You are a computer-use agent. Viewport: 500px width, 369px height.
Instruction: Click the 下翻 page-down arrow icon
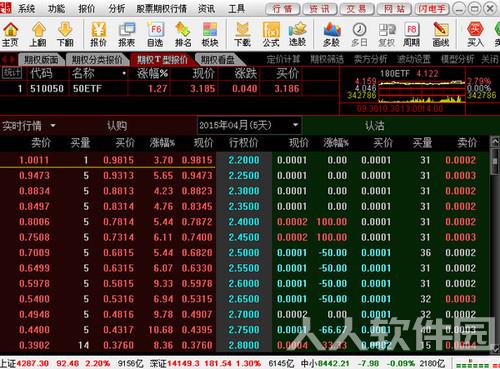(x=65, y=34)
